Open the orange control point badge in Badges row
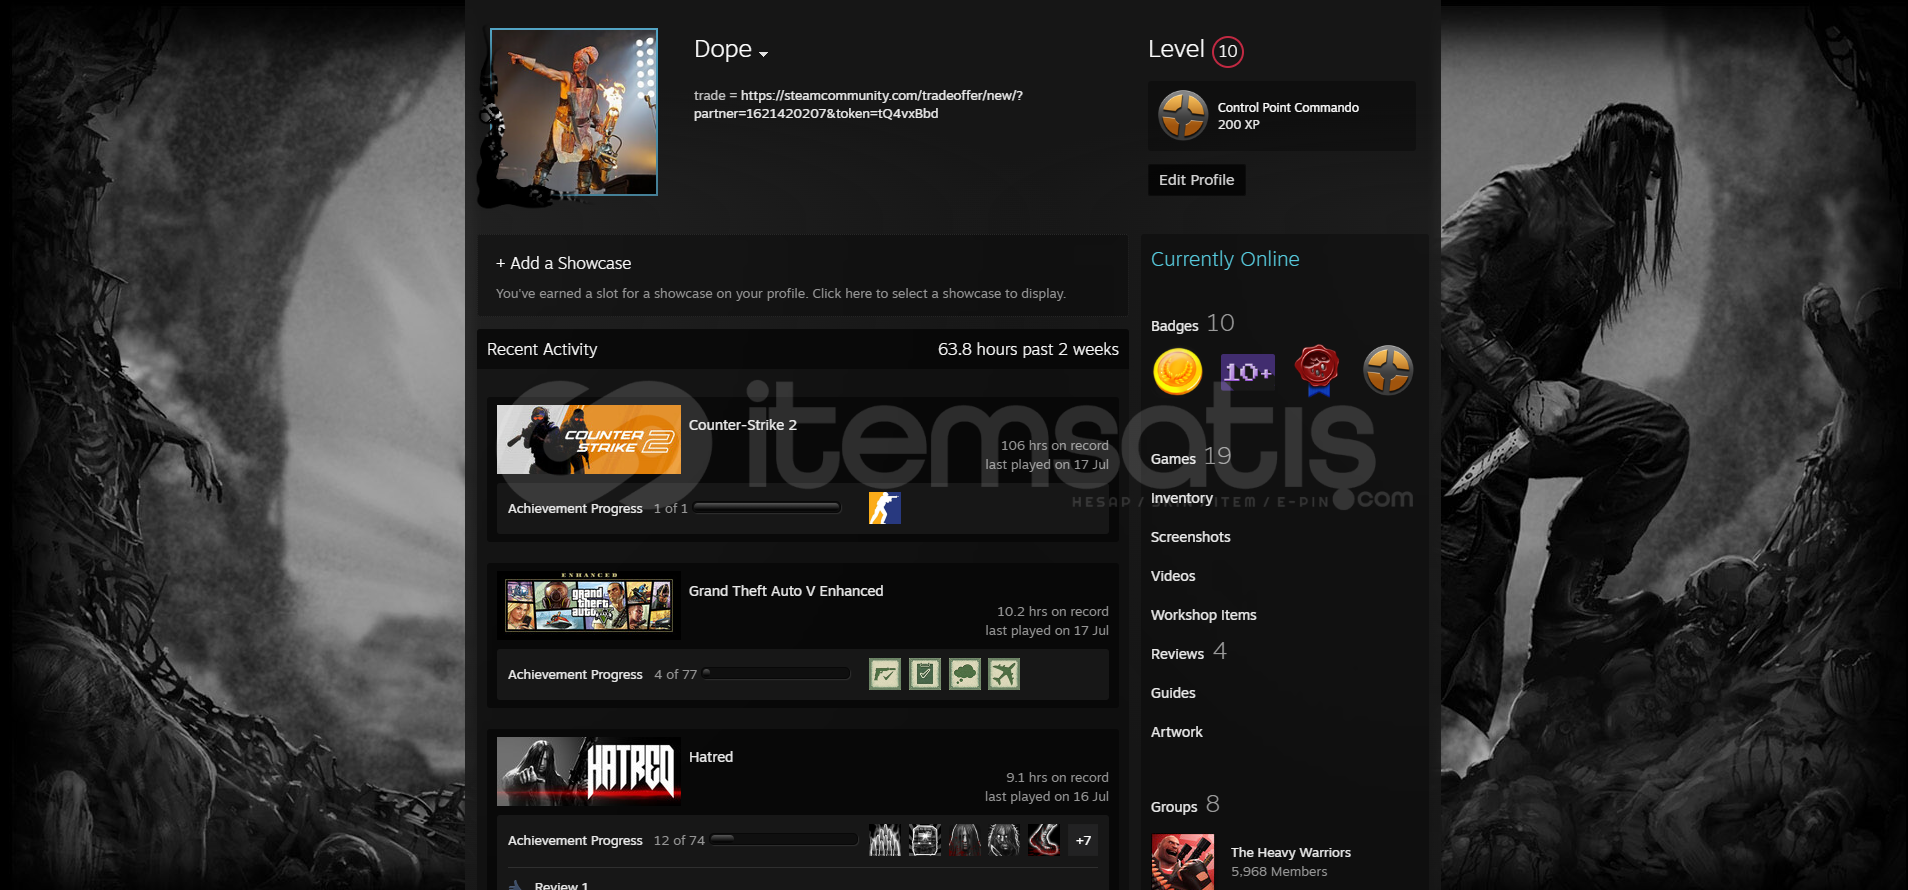1908x890 pixels. coord(1388,371)
